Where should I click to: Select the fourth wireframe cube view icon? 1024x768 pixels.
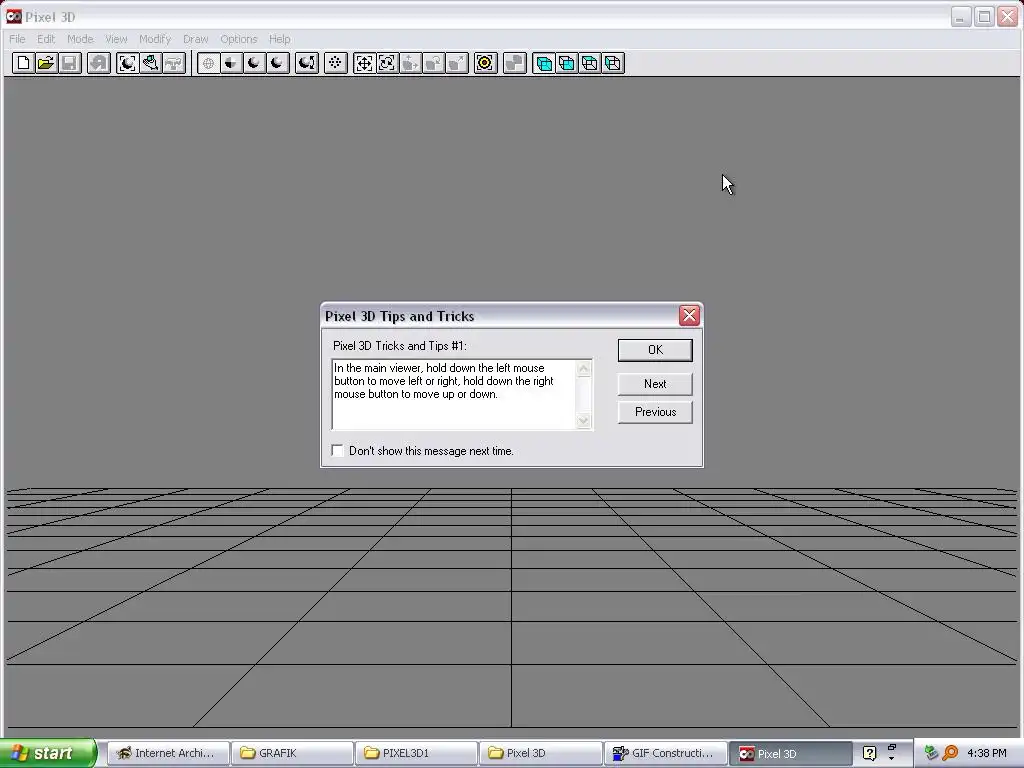[613, 63]
